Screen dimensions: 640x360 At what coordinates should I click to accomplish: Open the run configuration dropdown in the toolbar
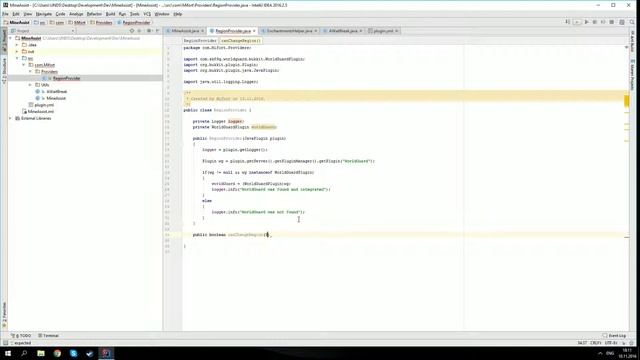577,22
